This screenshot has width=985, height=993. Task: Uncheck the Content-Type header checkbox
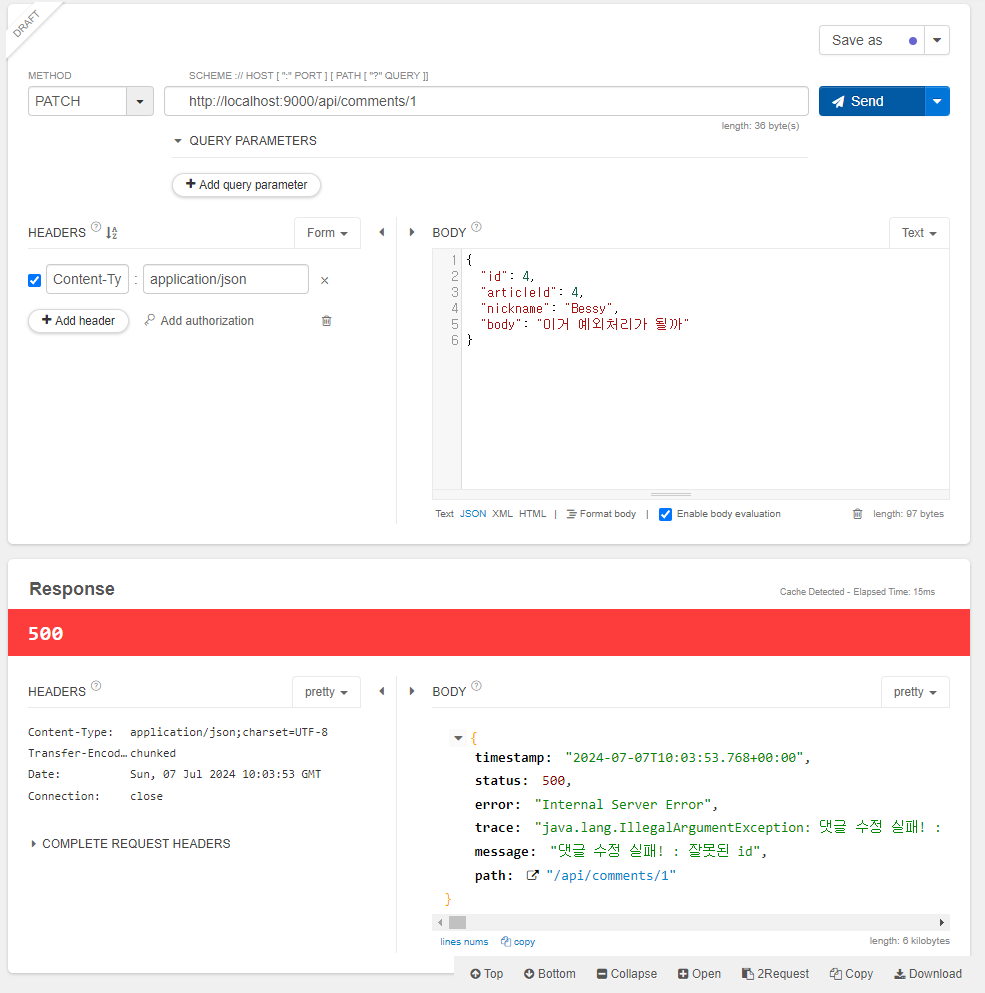35,280
